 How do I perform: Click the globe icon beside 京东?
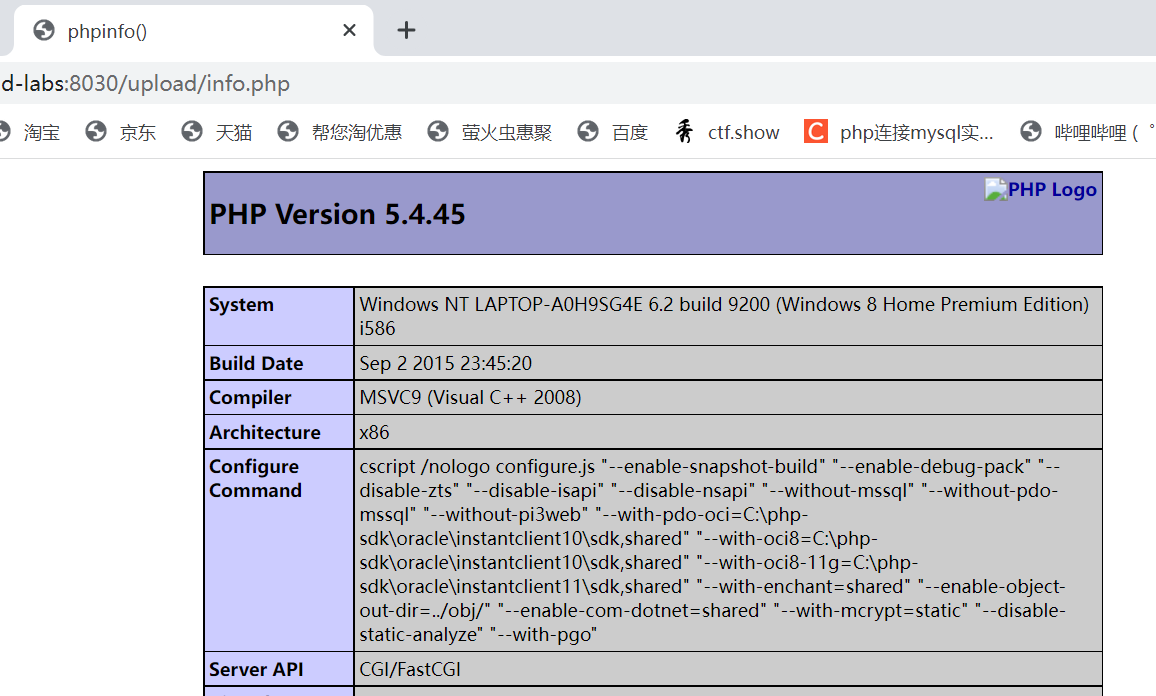click(96, 132)
